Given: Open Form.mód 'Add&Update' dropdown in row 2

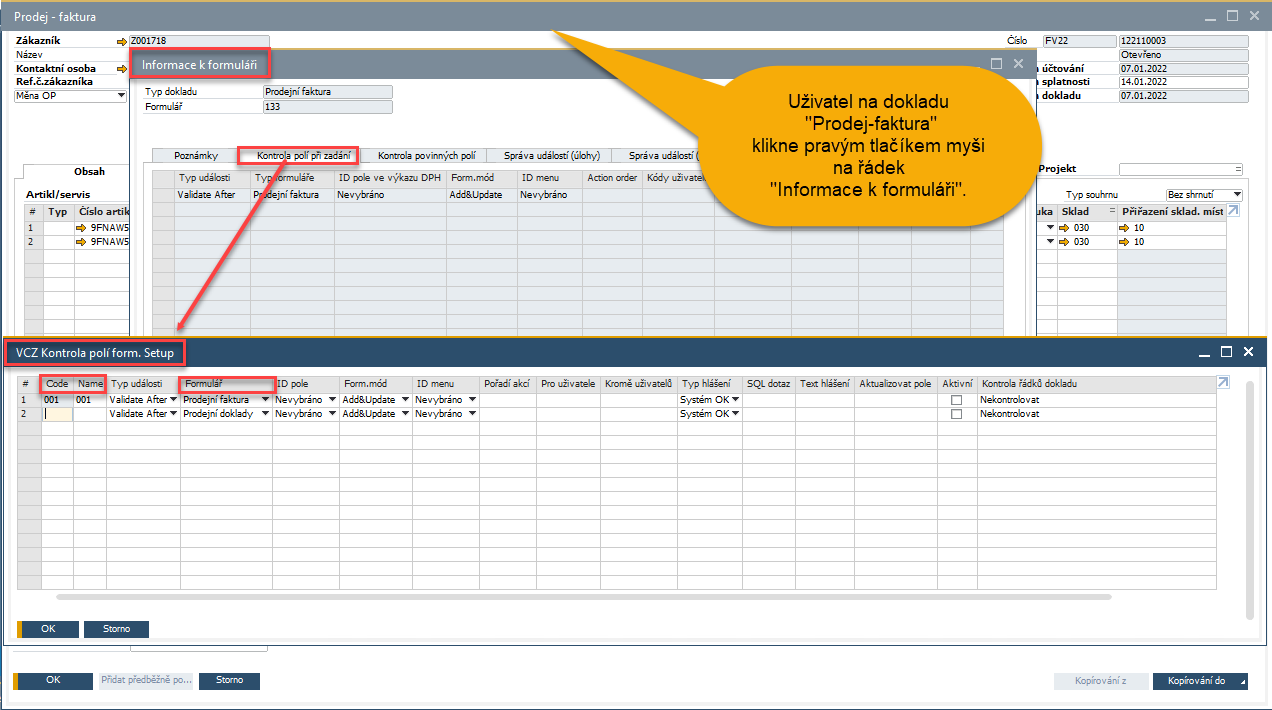Looking at the screenshot, I should [405, 414].
